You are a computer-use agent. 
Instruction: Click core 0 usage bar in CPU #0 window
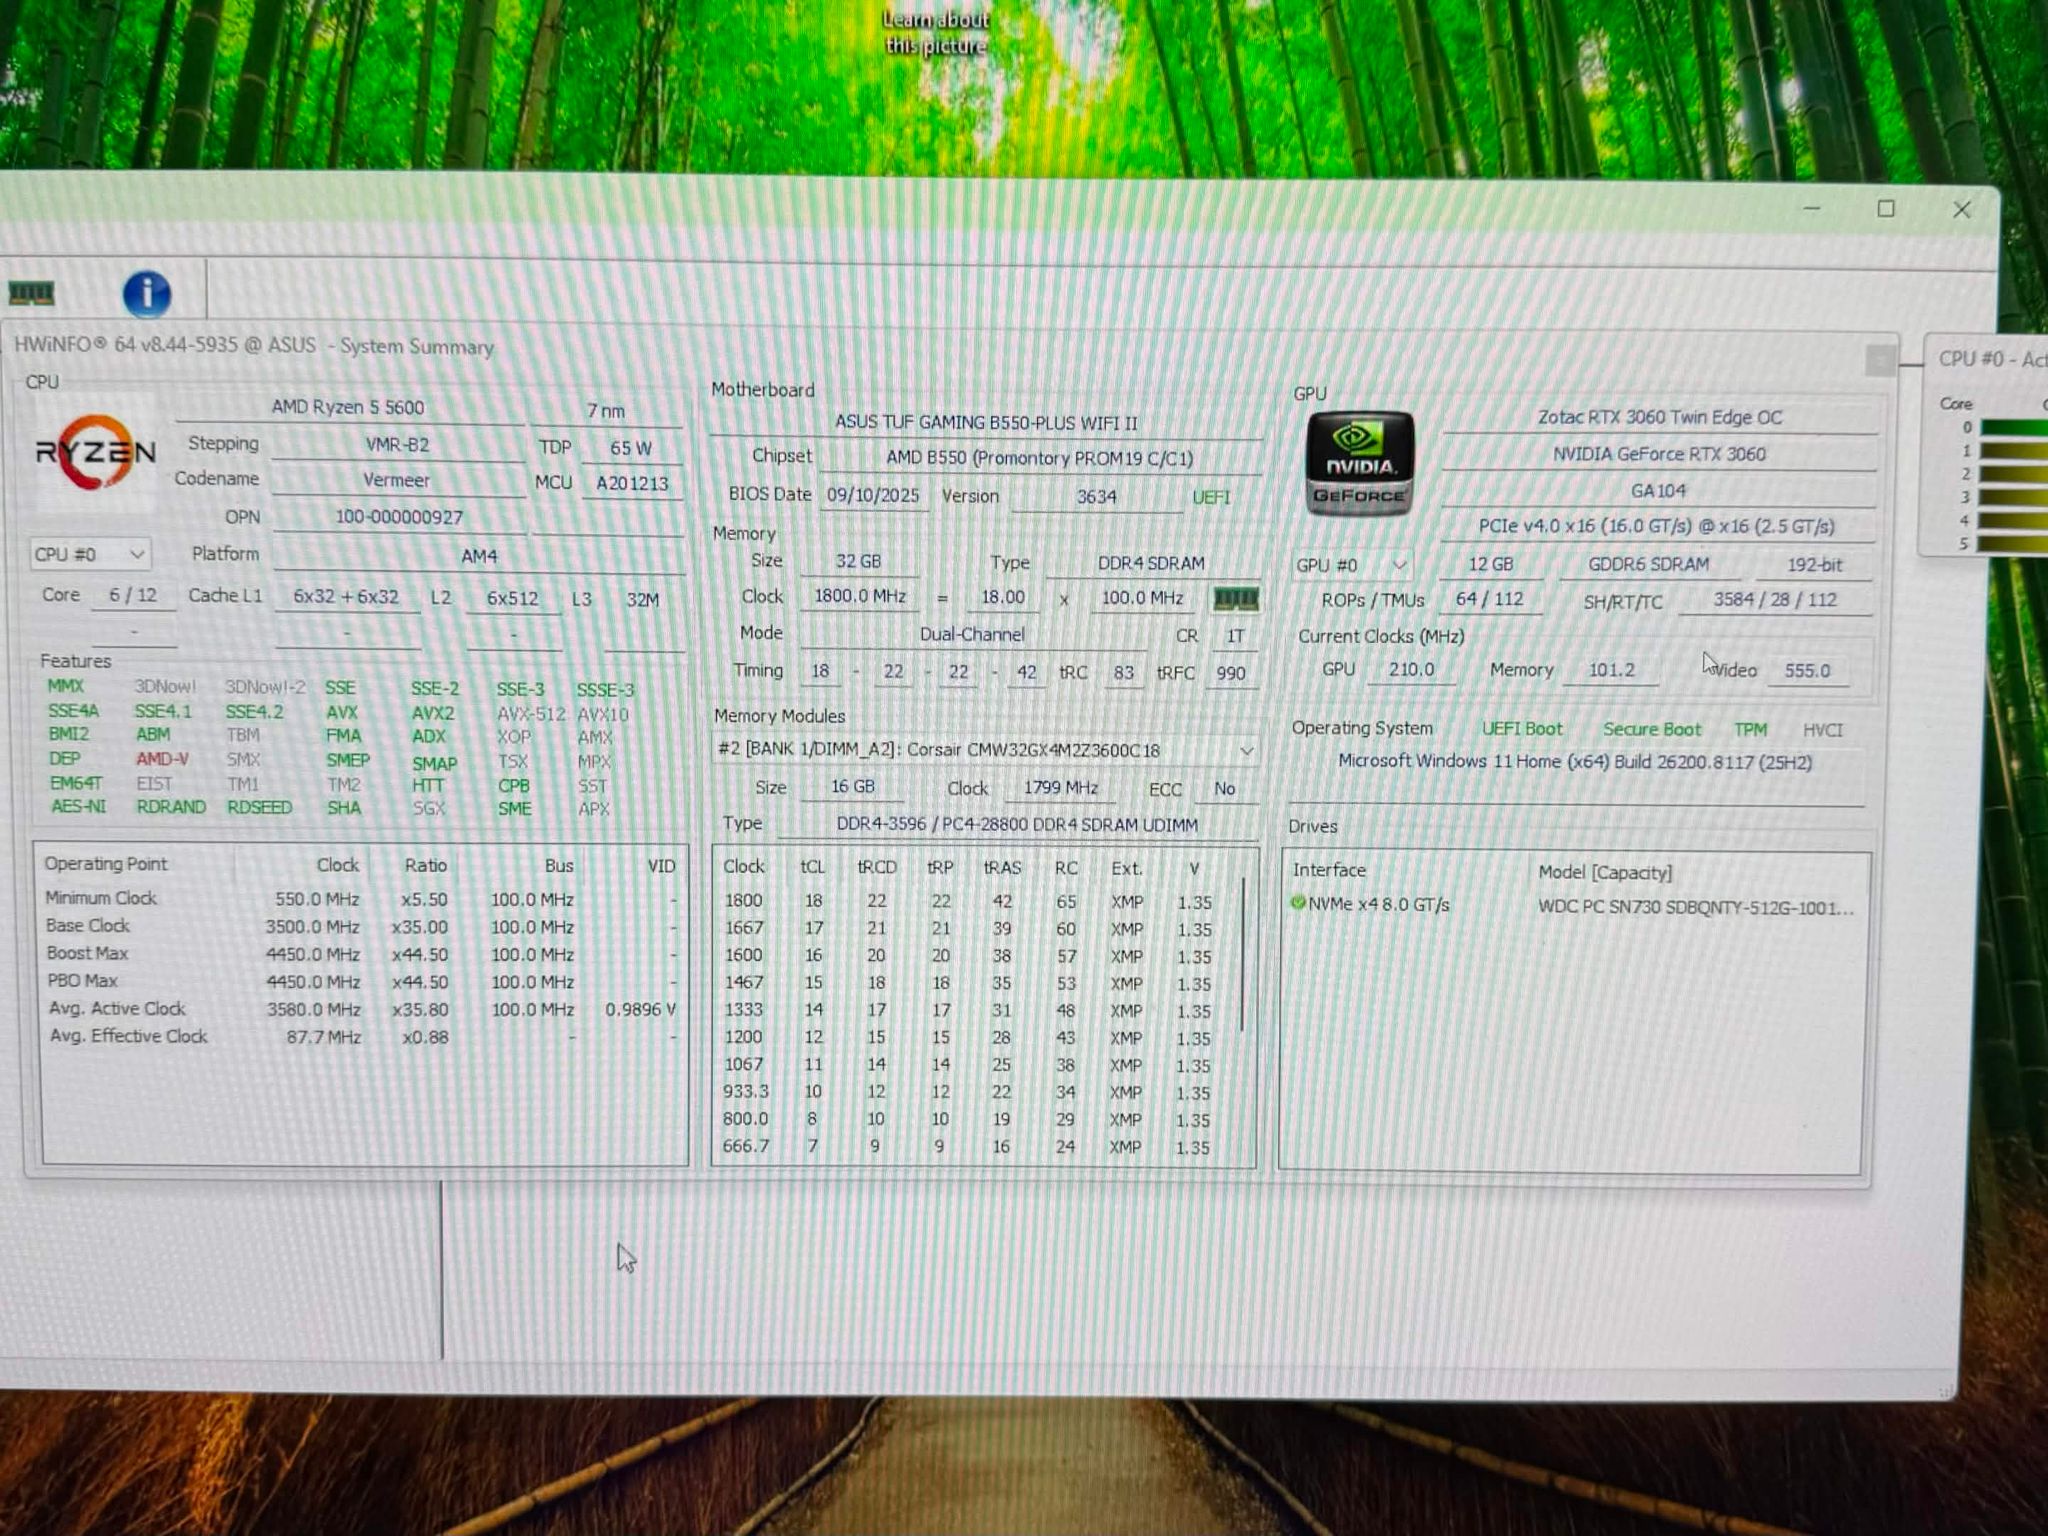pyautogui.click(x=2014, y=428)
